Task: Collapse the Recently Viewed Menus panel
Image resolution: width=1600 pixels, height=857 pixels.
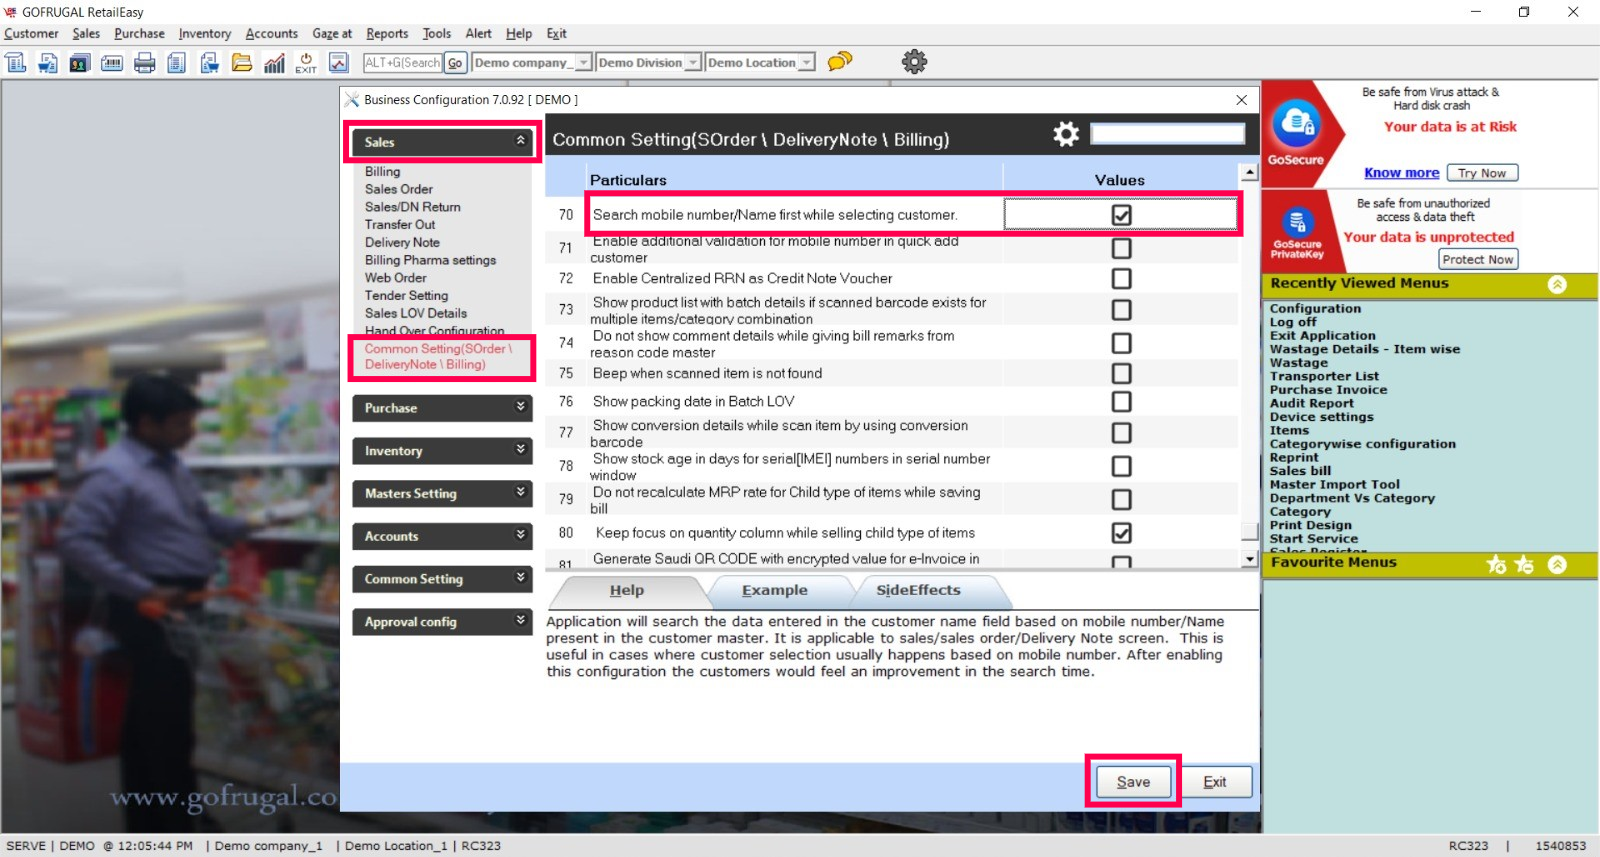Action: [1557, 284]
